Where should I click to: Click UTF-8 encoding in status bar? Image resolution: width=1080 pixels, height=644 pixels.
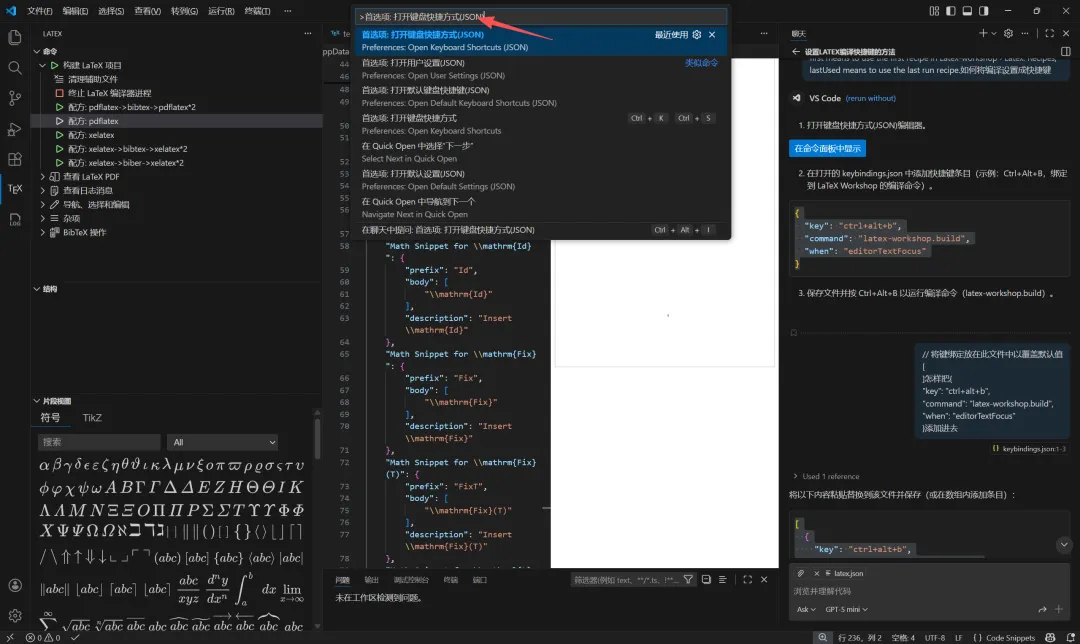click(x=935, y=638)
